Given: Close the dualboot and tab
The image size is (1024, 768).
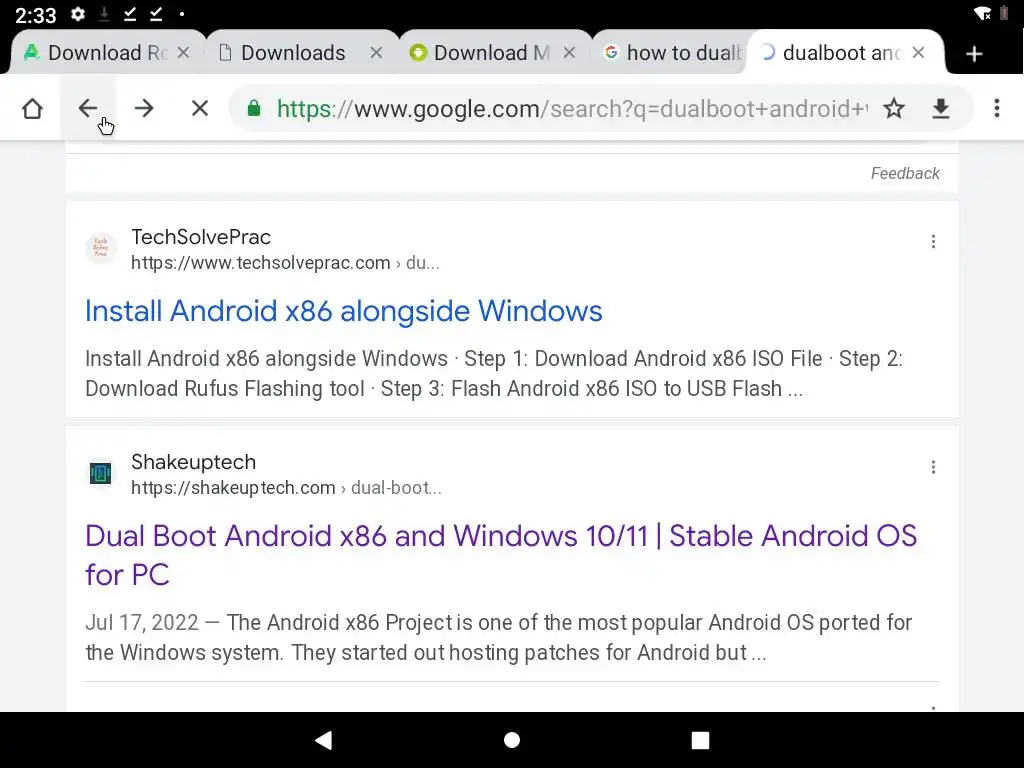Looking at the screenshot, I should coord(918,52).
